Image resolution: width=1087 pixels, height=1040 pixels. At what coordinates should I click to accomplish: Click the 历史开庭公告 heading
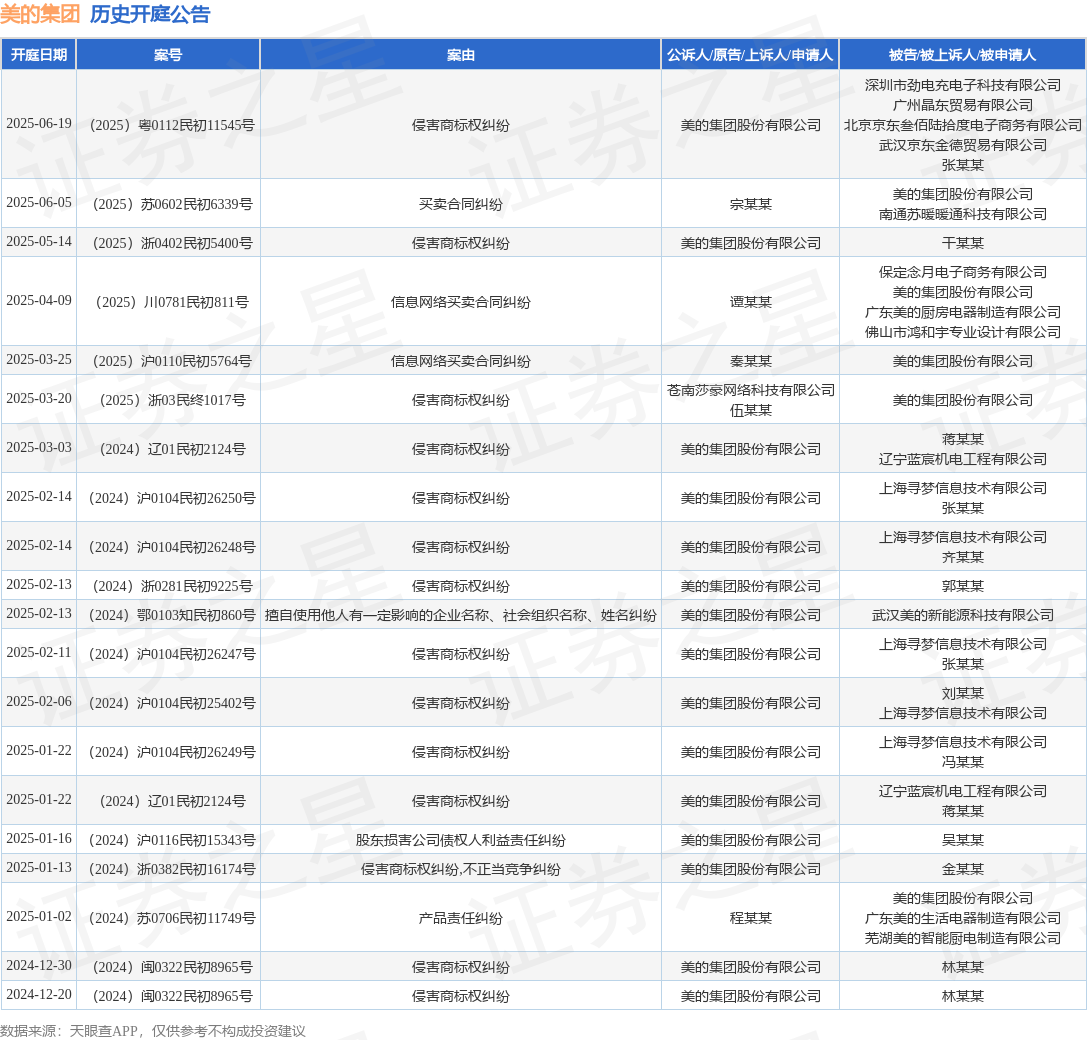pyautogui.click(x=150, y=14)
